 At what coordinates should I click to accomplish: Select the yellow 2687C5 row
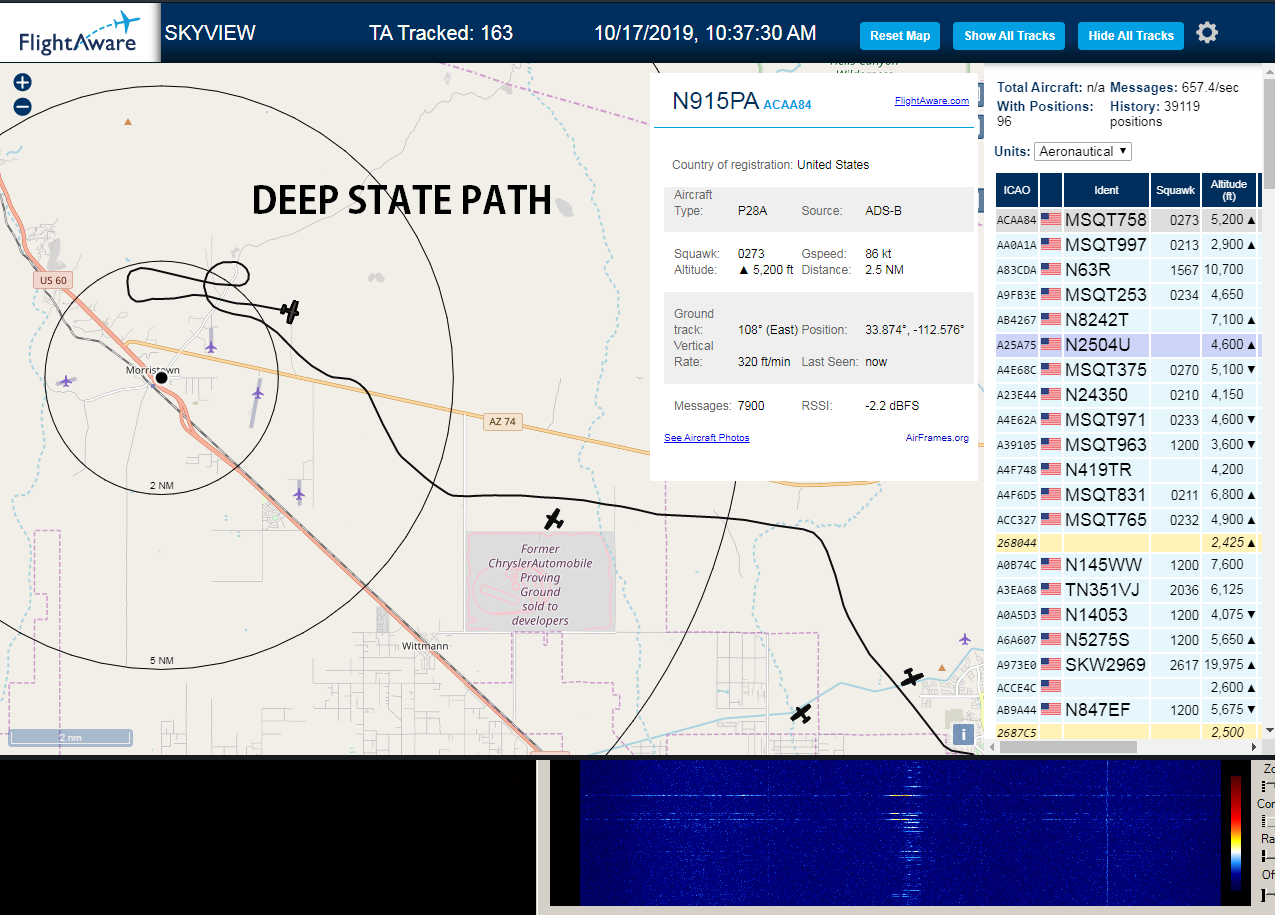pyautogui.click(x=1127, y=732)
